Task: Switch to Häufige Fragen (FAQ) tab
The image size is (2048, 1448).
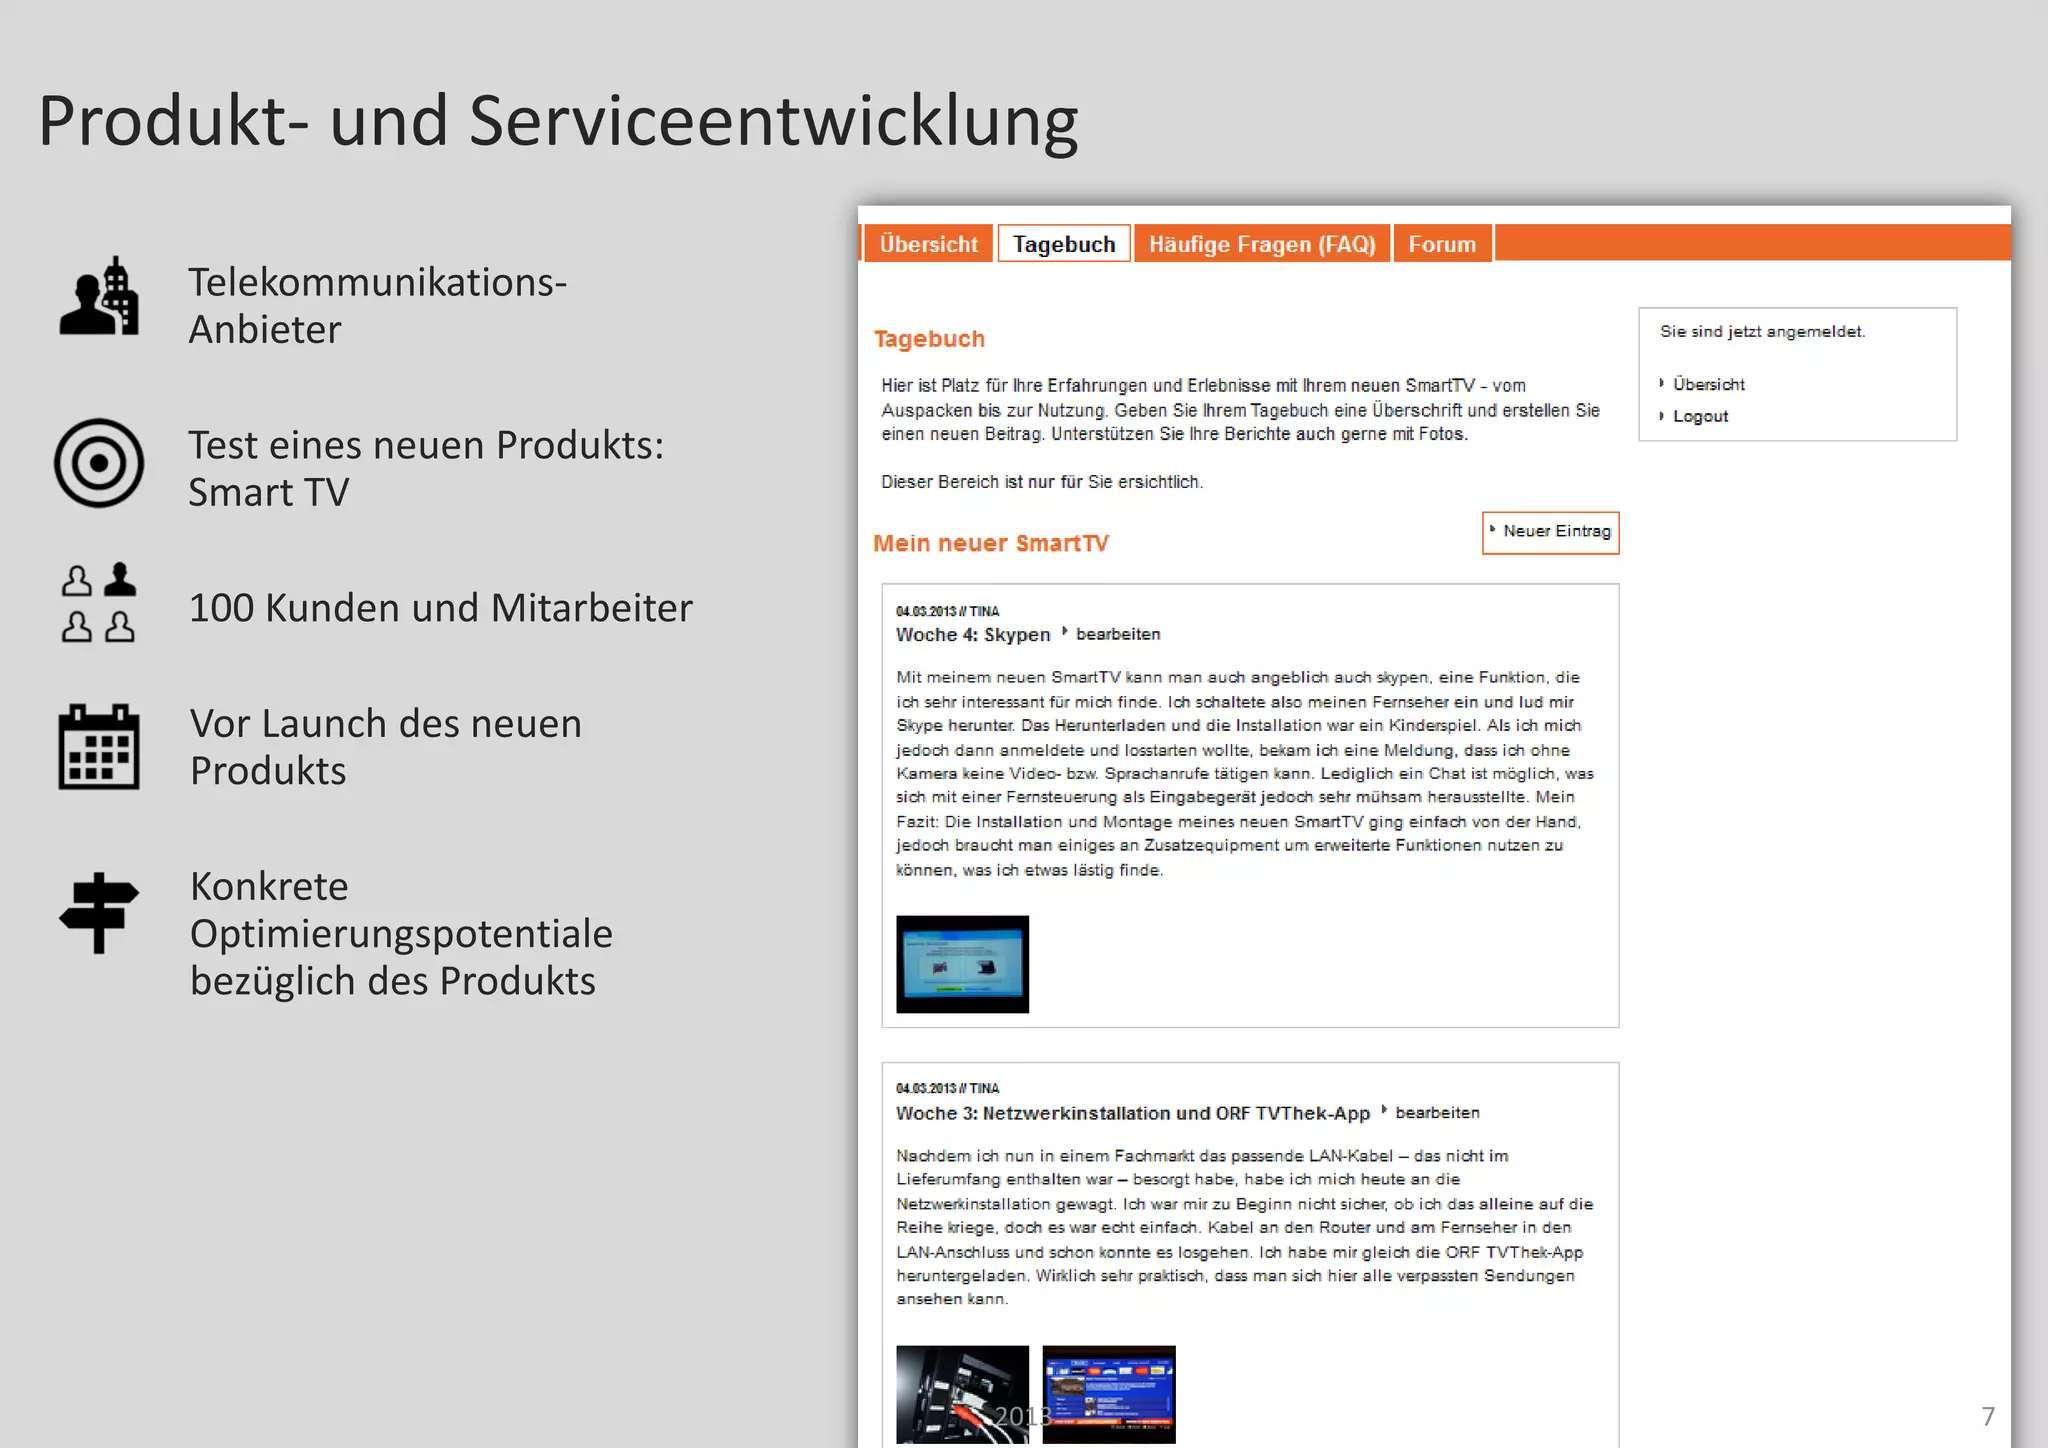Action: coord(1262,244)
